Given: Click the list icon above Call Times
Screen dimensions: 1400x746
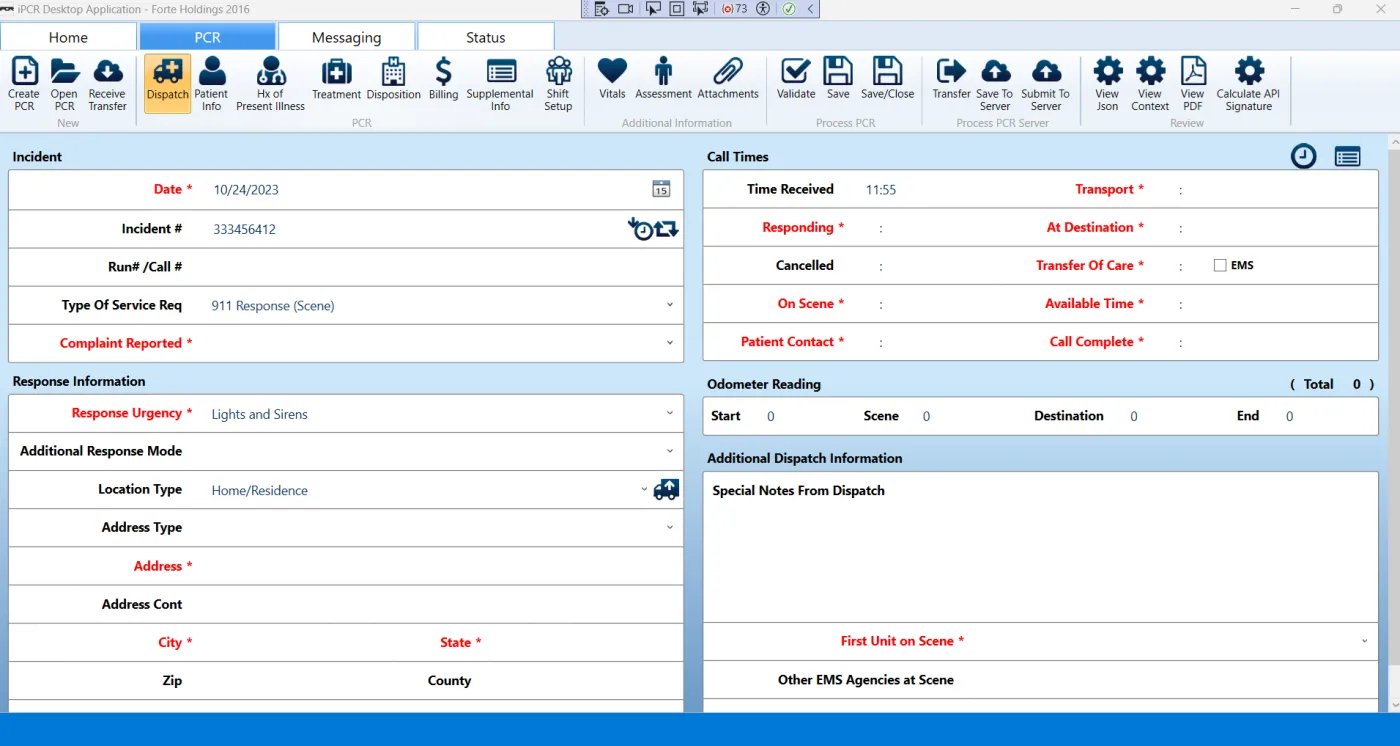Looking at the screenshot, I should [1348, 156].
